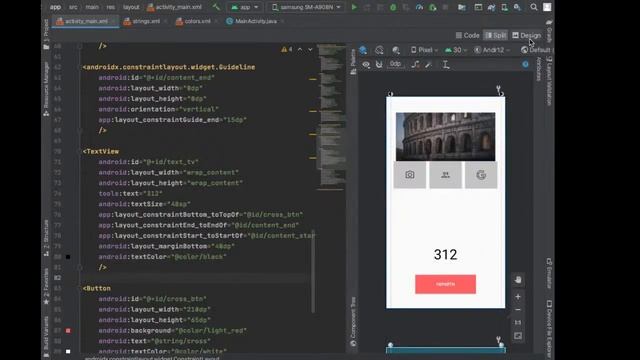Open the Attributes side panel
Image resolution: width=640 pixels, height=360 pixels.
pos(539,69)
